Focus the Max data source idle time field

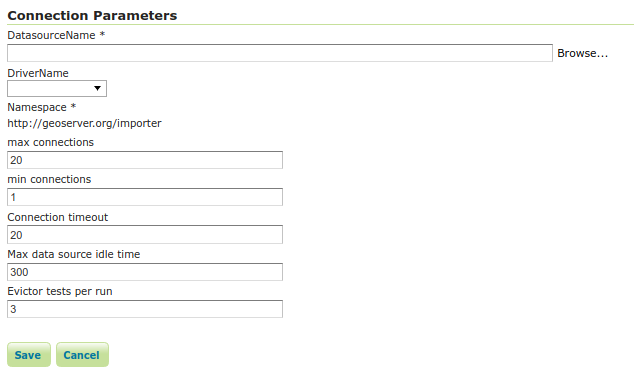coord(145,272)
